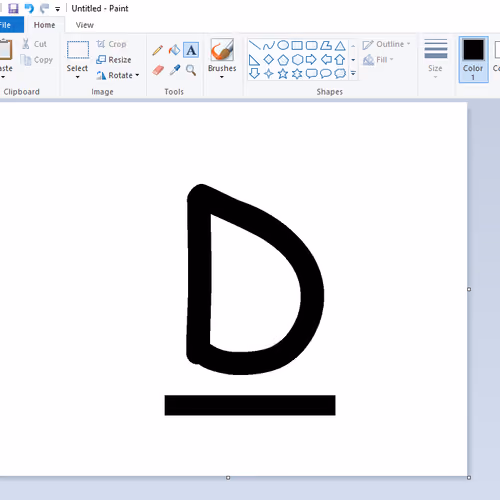The height and width of the screenshot is (500, 500).
Task: Choose the Five-point star shape
Action: click(x=283, y=73)
